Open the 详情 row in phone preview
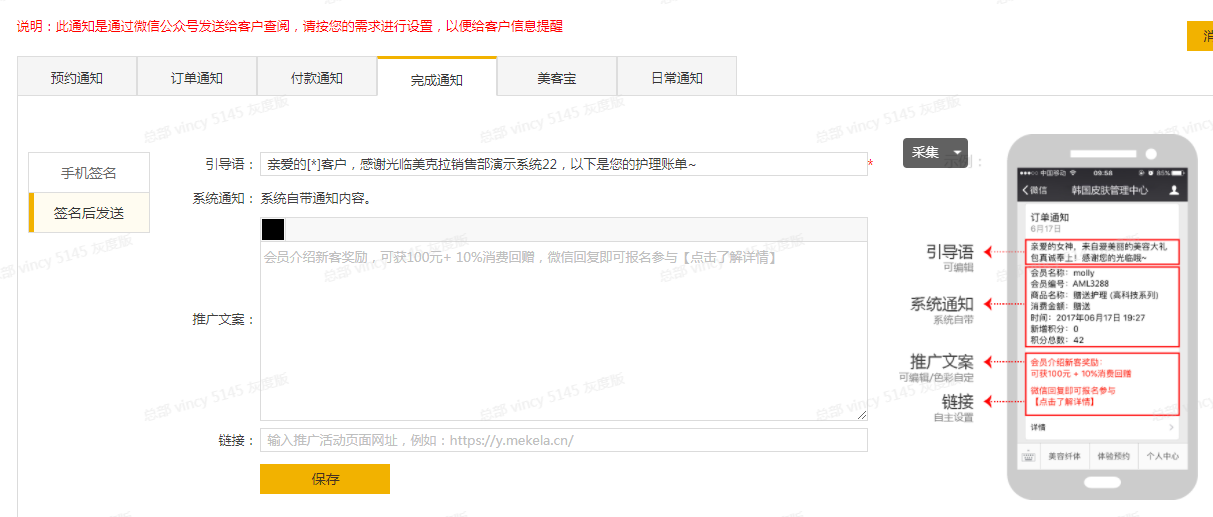The width and height of the screenshot is (1213, 517). pos(1102,427)
